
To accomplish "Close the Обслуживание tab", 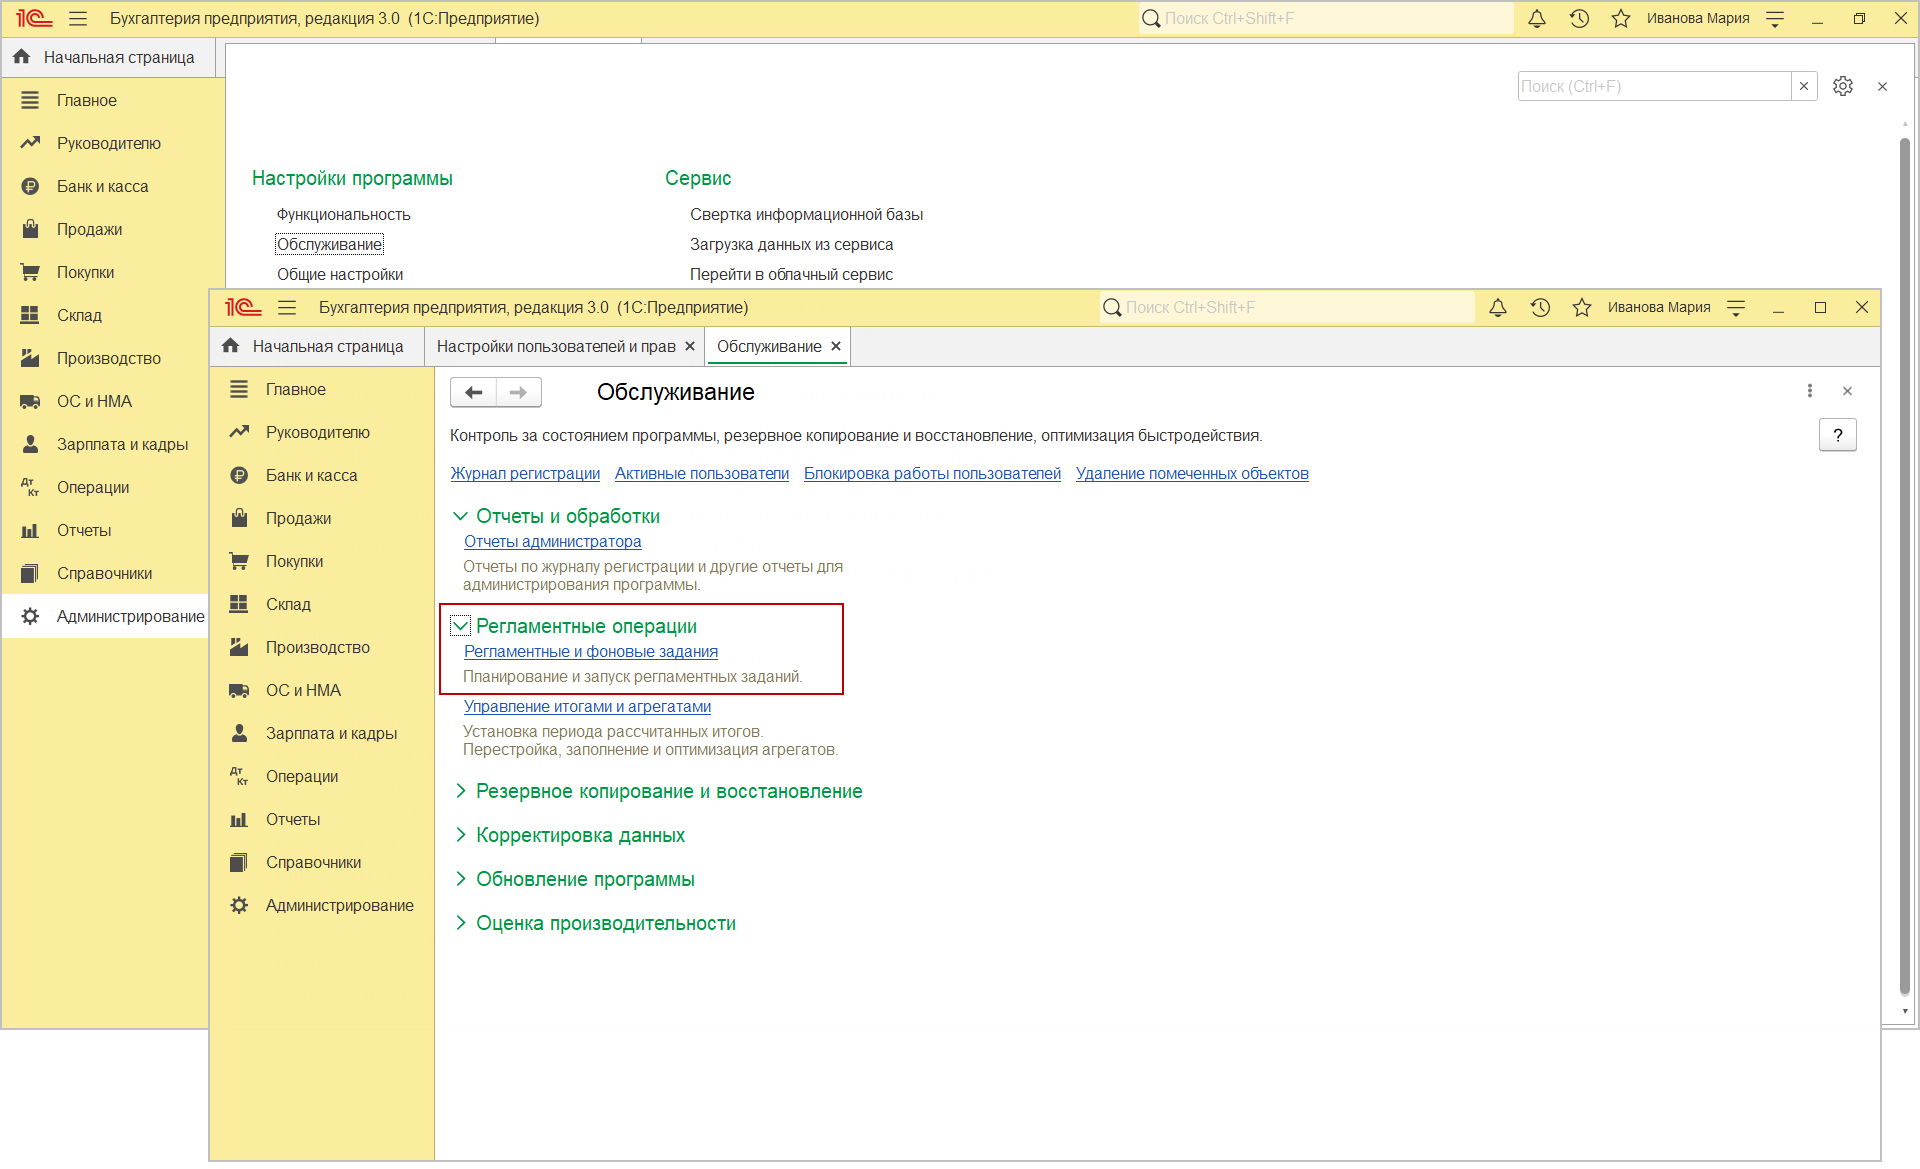I will point(836,346).
